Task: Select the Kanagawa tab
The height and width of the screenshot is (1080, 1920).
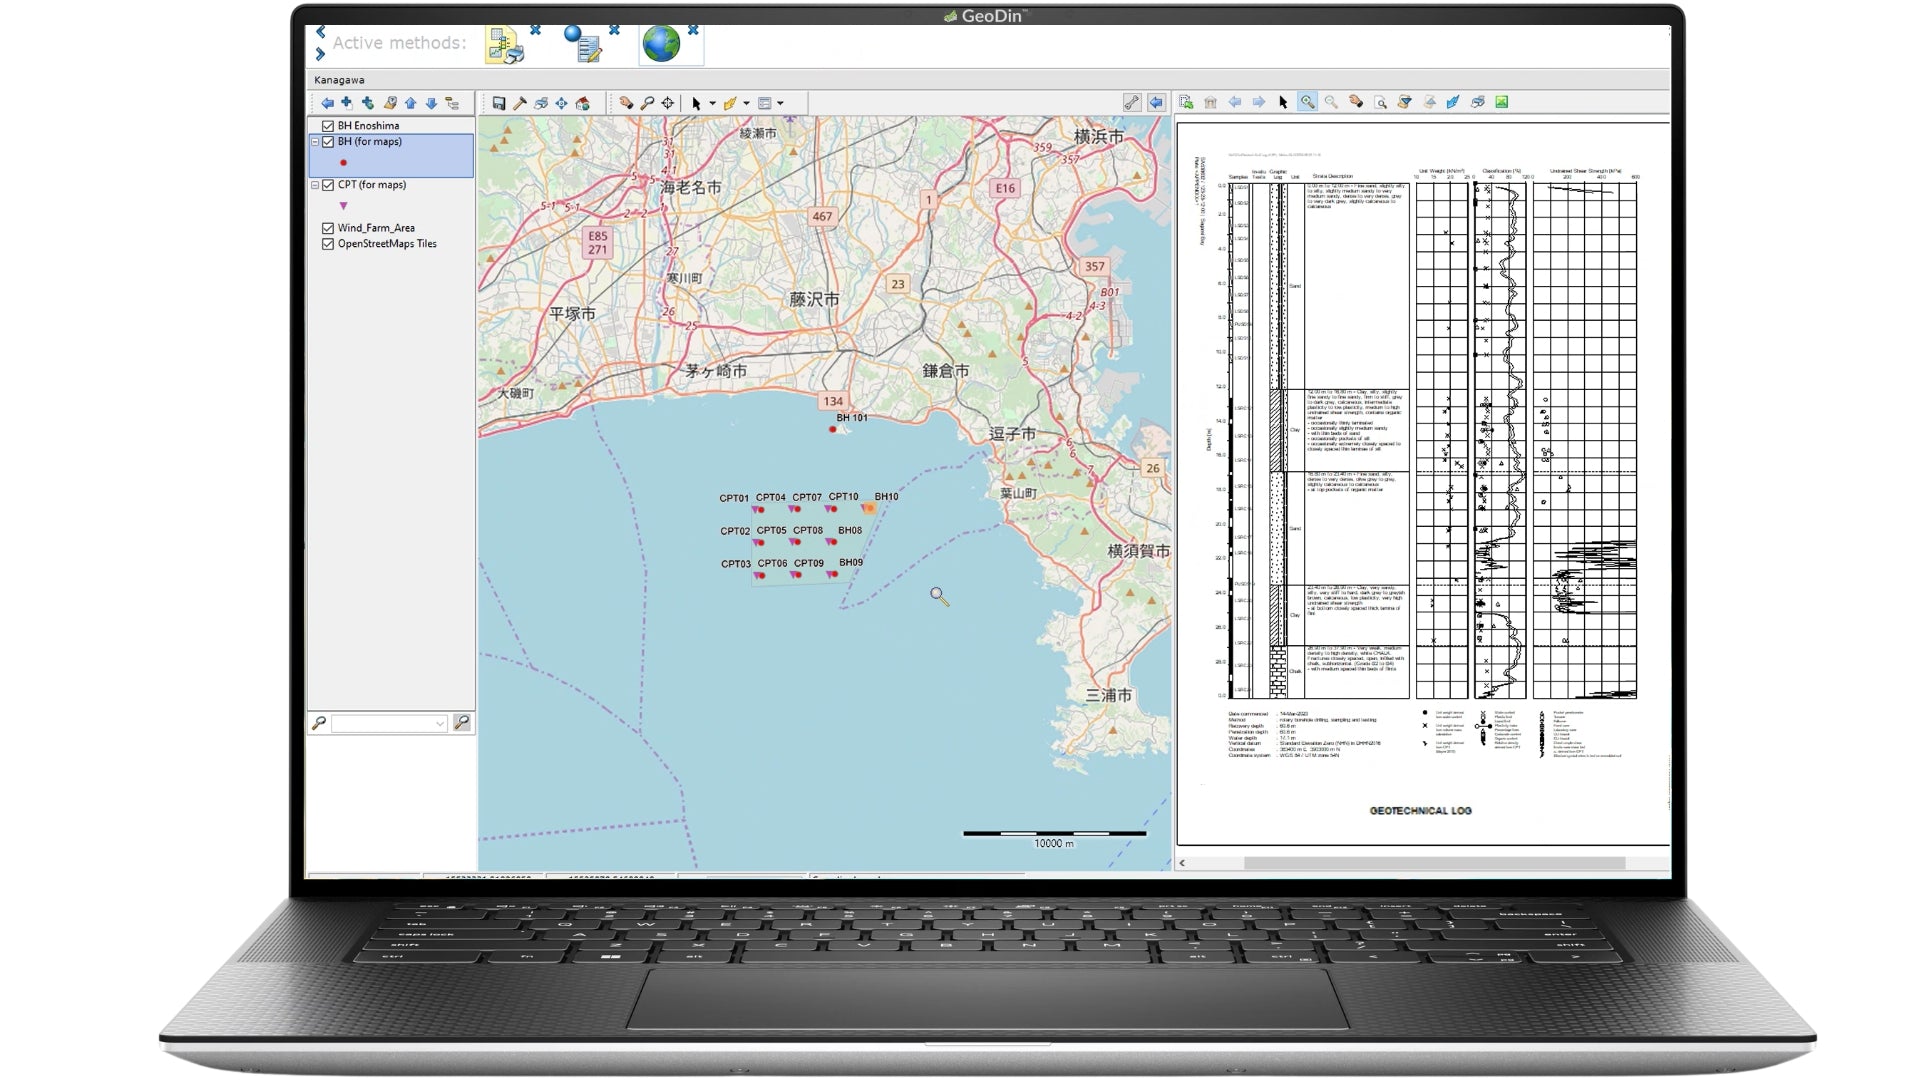Action: pyautogui.click(x=339, y=80)
